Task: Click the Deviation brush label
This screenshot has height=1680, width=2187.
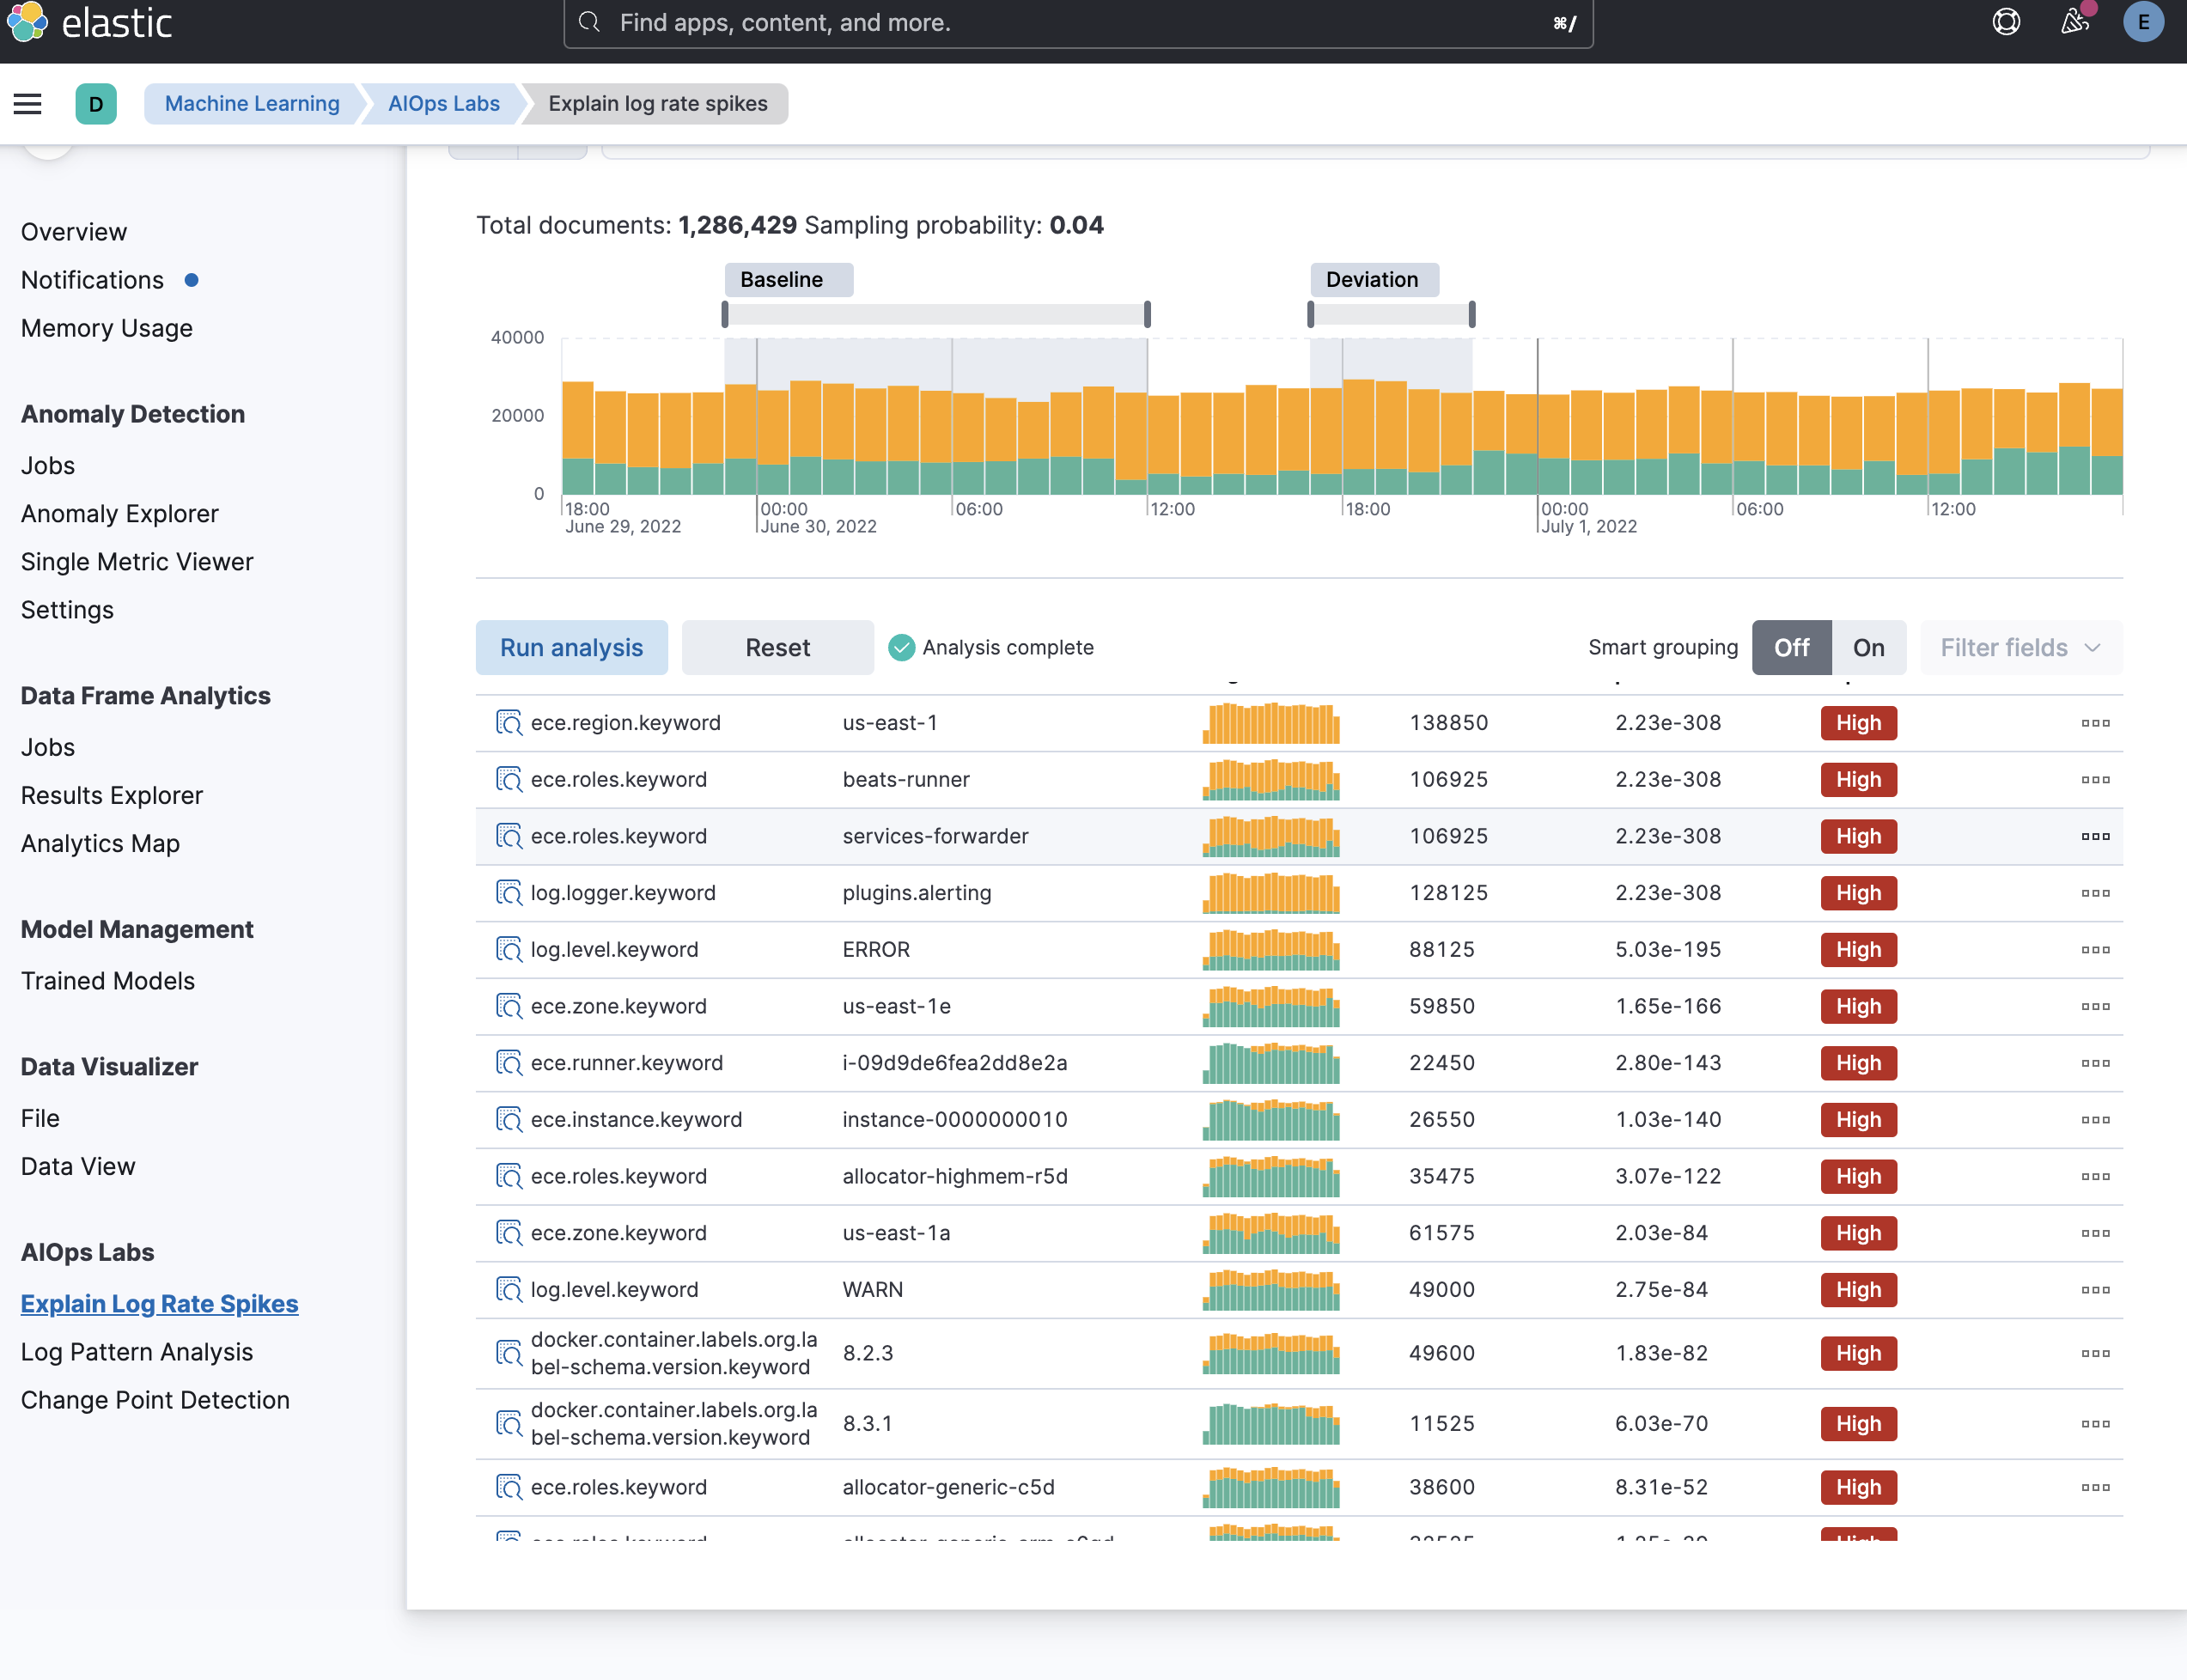Action: click(1374, 280)
